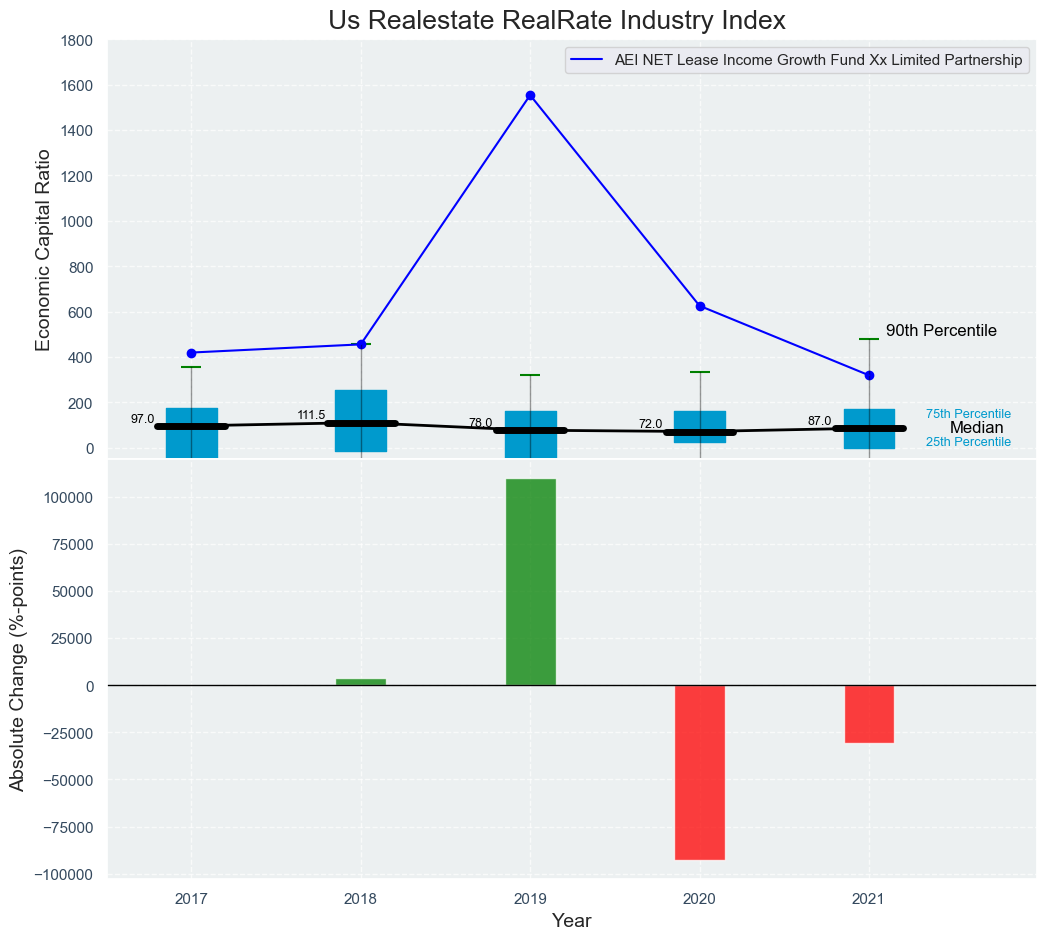Click the red 2021 absolute change bar
The height and width of the screenshot is (940, 1046).
(x=869, y=714)
